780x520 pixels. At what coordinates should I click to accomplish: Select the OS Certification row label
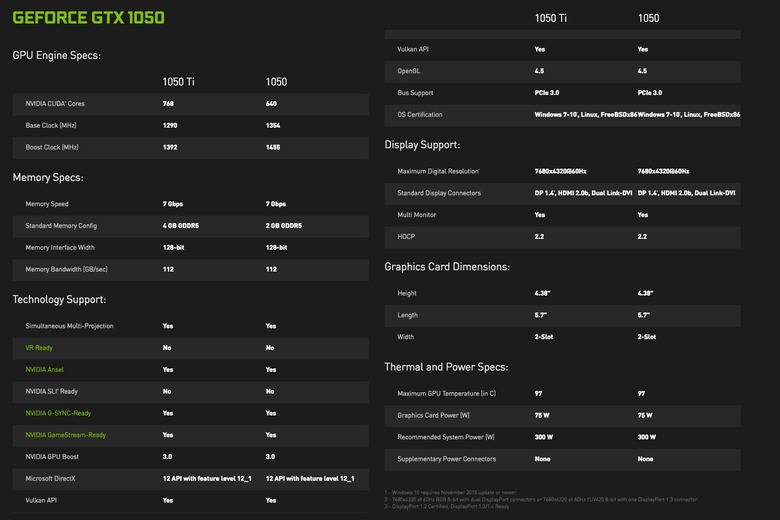click(420, 115)
